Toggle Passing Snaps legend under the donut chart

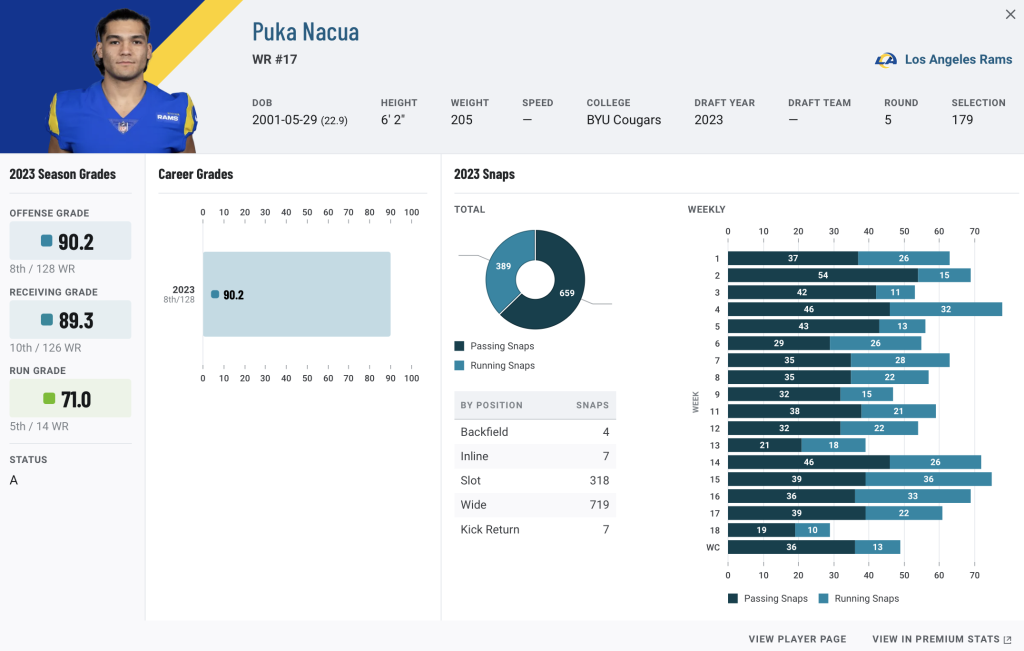coord(494,346)
